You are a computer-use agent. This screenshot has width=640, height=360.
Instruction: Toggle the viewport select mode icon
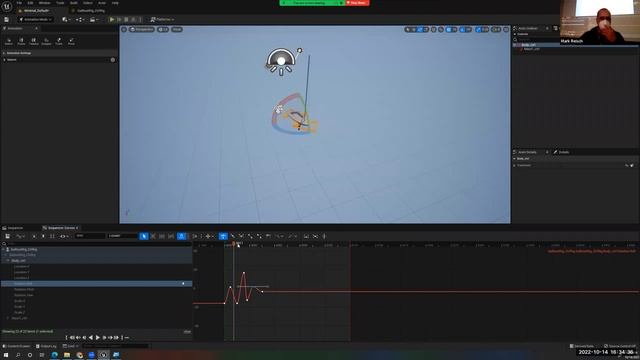(407, 29)
